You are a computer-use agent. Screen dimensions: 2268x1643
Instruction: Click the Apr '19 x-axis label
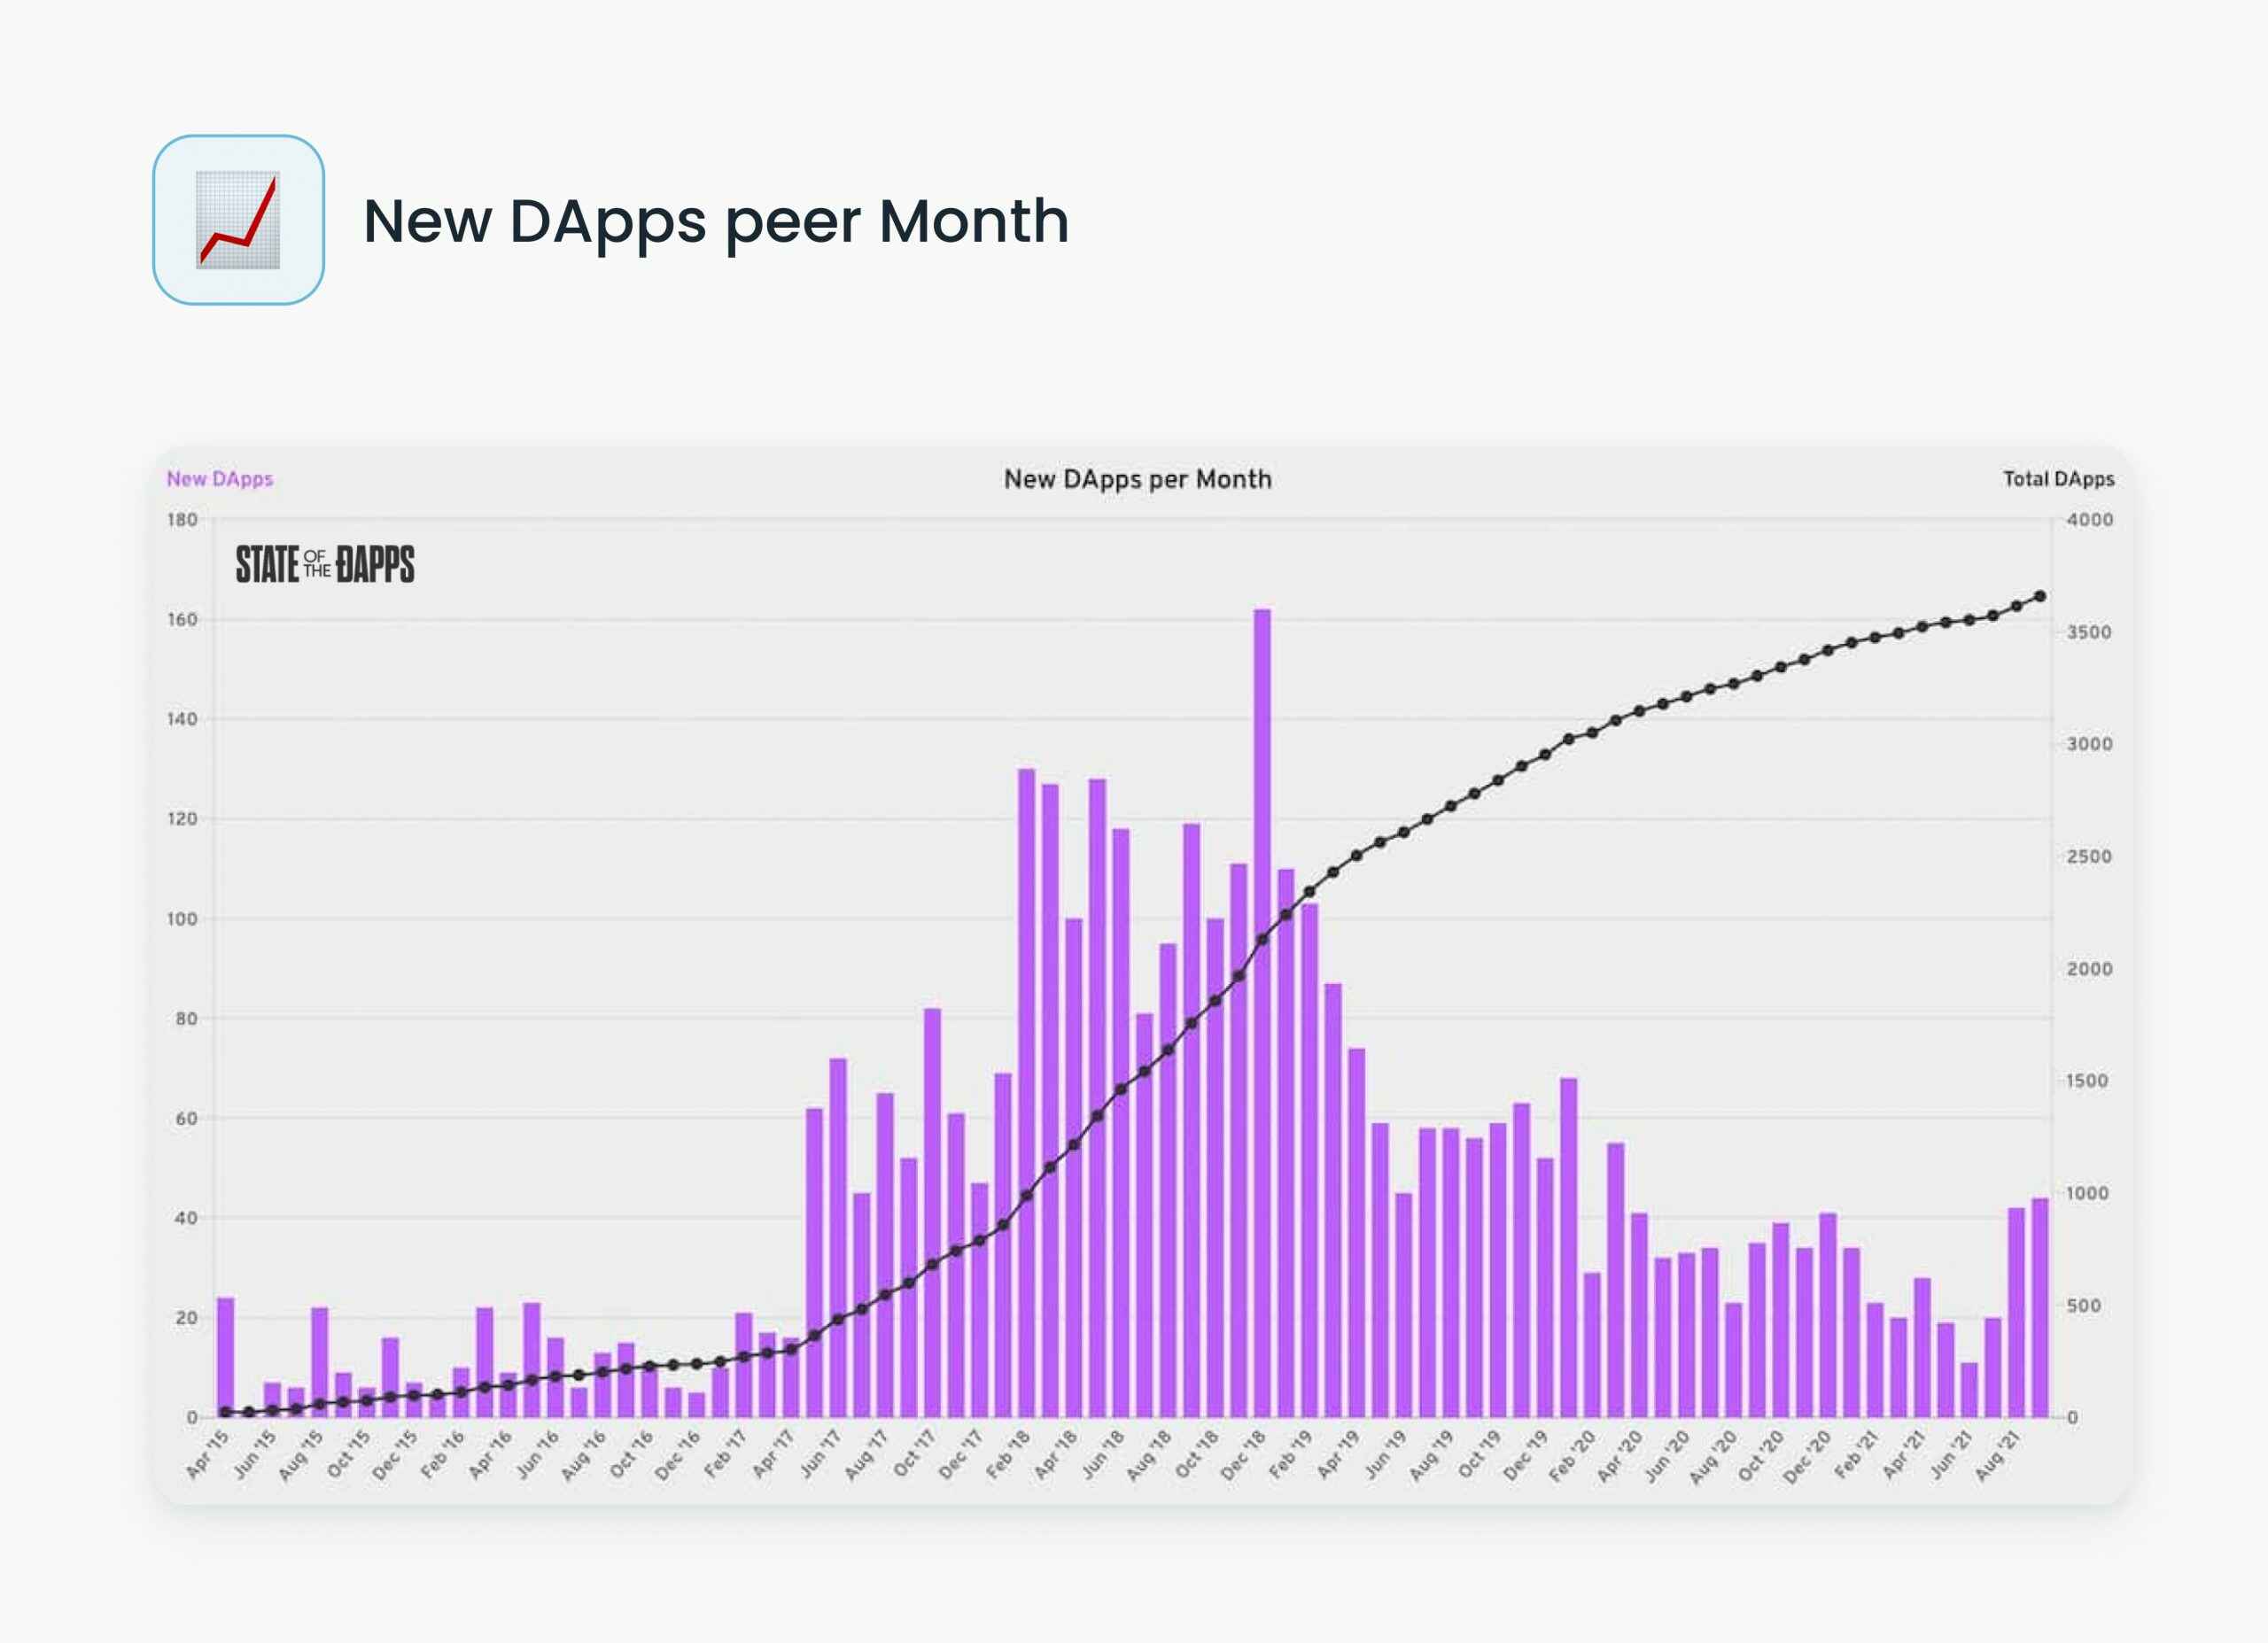coord(1340,1454)
